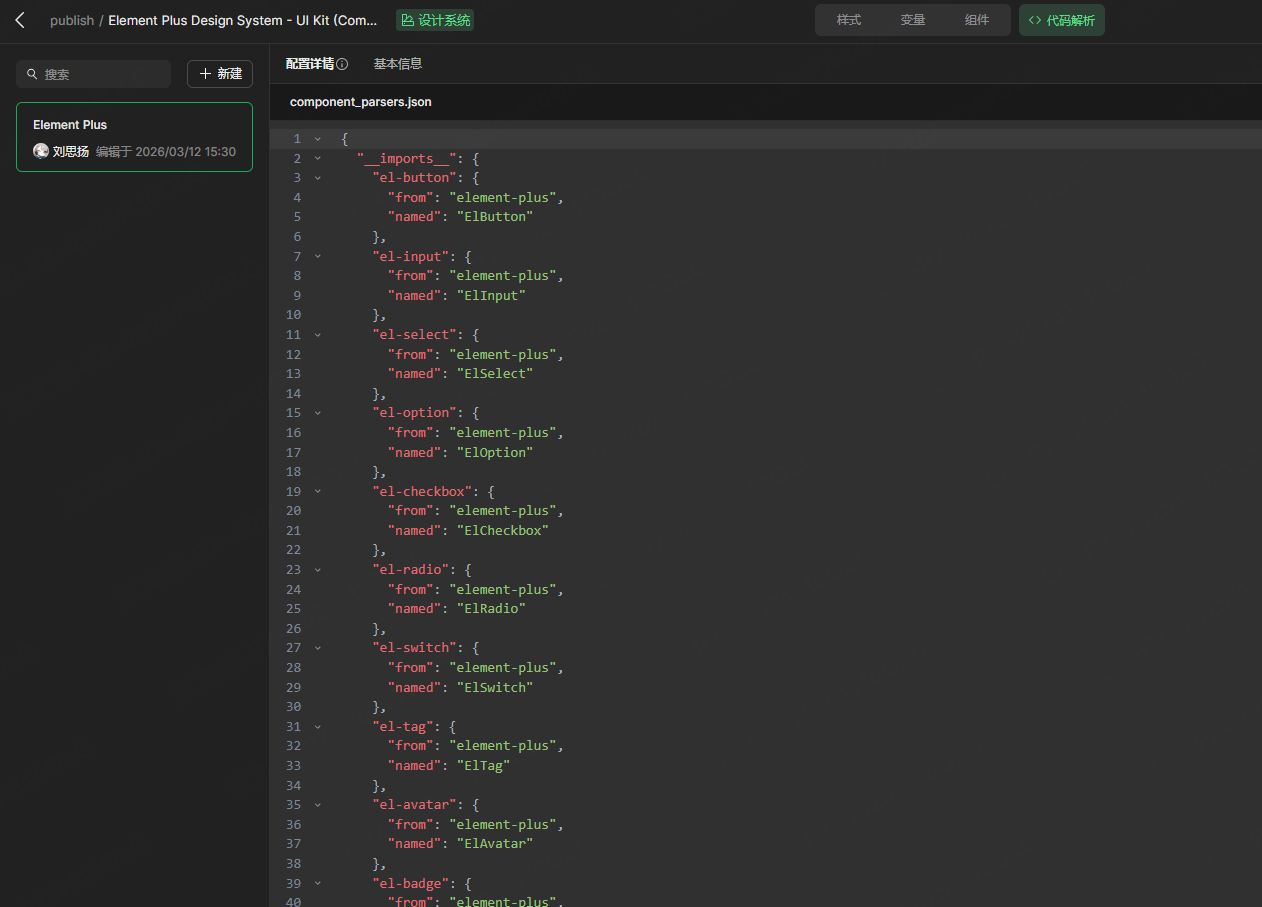Collapse the el-button fold at line 3
This screenshot has height=907, width=1262.
coord(318,178)
